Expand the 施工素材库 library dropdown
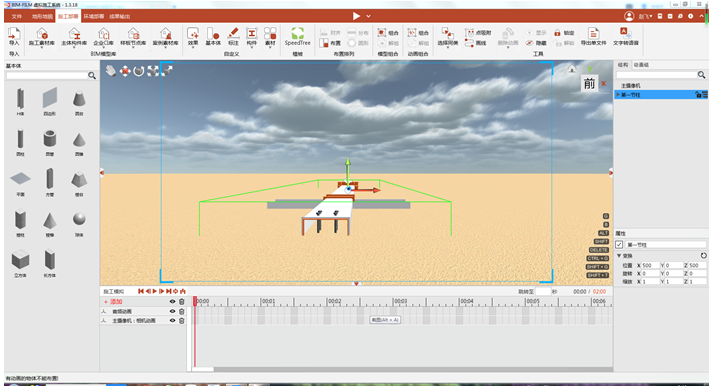Viewport: 709px width, 388px height. (x=42, y=47)
